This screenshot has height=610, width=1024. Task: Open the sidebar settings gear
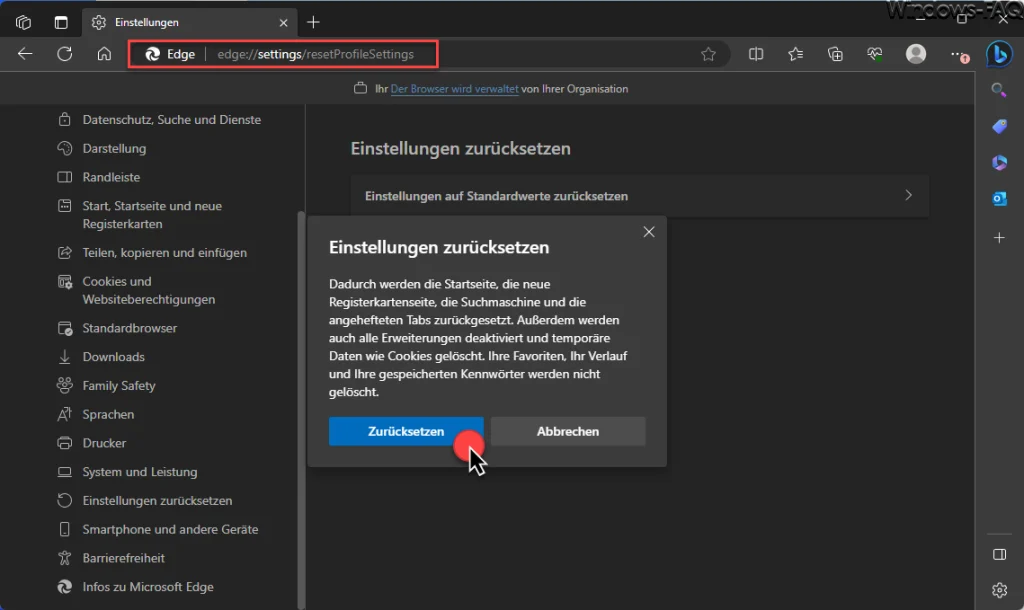[x=999, y=590]
